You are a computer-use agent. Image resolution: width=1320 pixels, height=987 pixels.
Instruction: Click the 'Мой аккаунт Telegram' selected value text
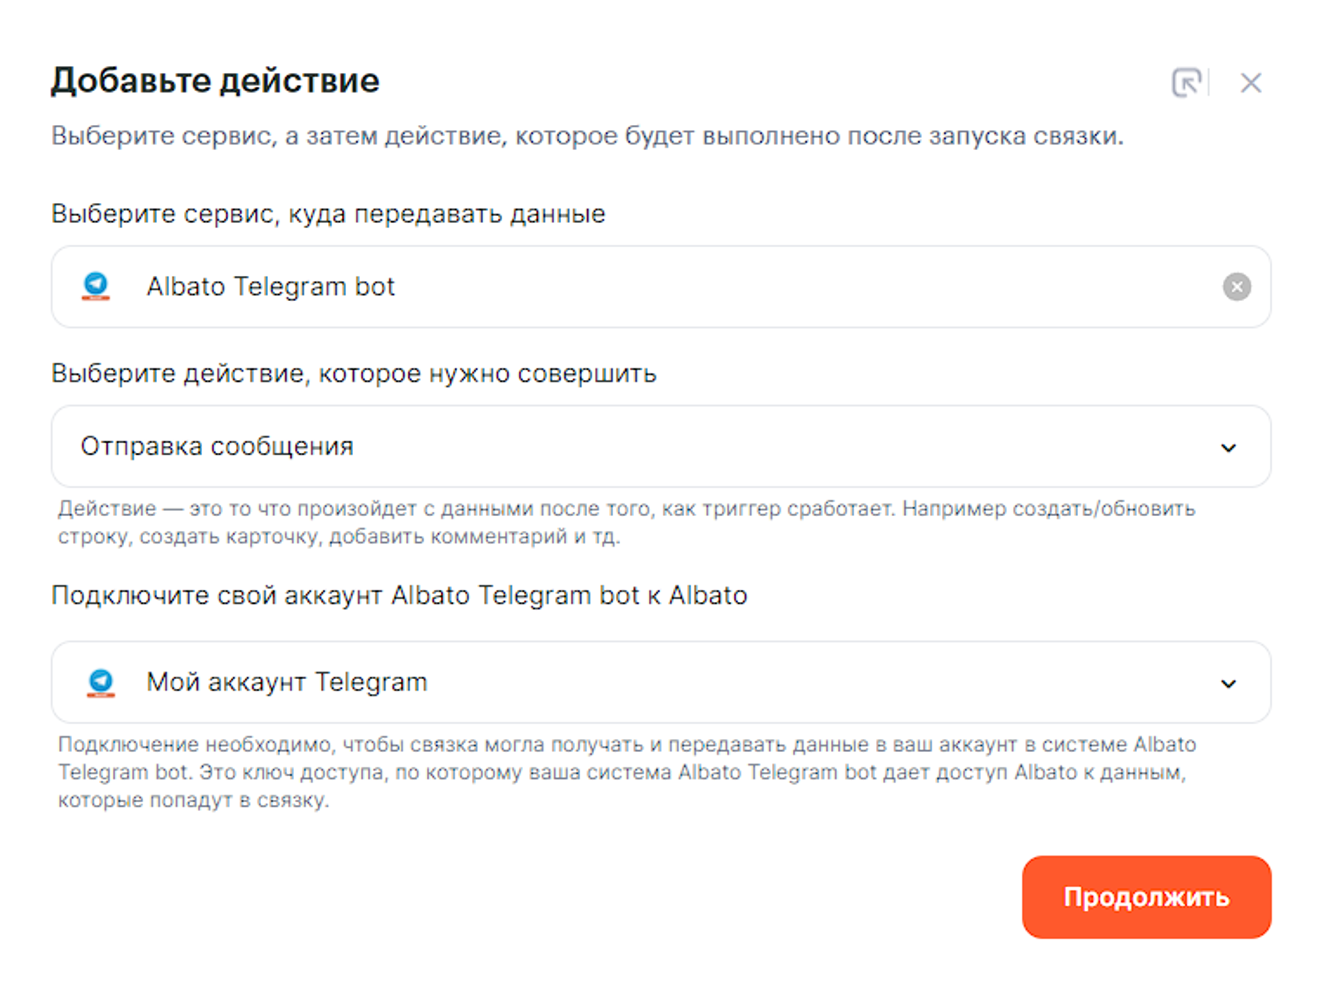point(287,682)
